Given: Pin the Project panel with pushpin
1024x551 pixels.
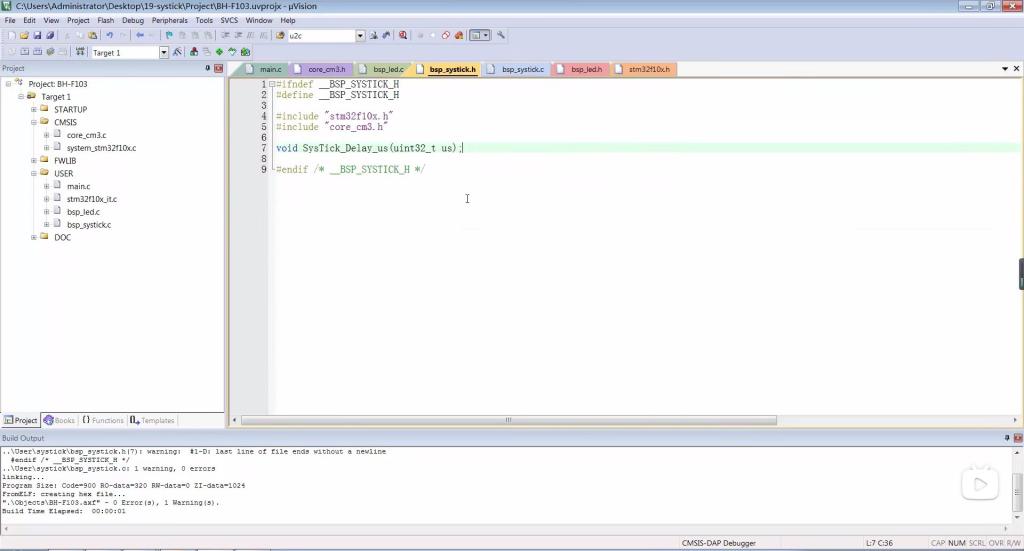Looking at the screenshot, I should [x=208, y=68].
